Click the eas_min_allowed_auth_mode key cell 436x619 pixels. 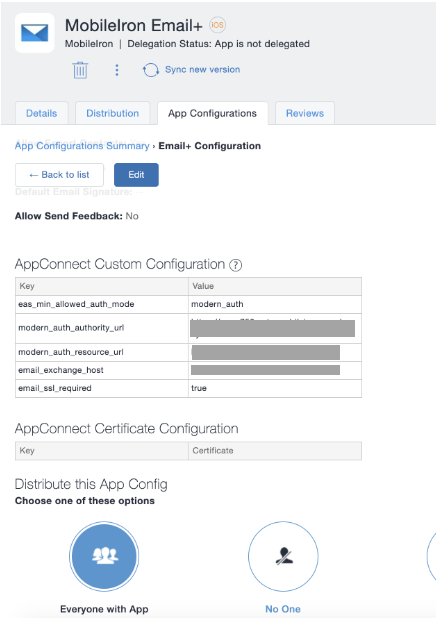pos(102,304)
